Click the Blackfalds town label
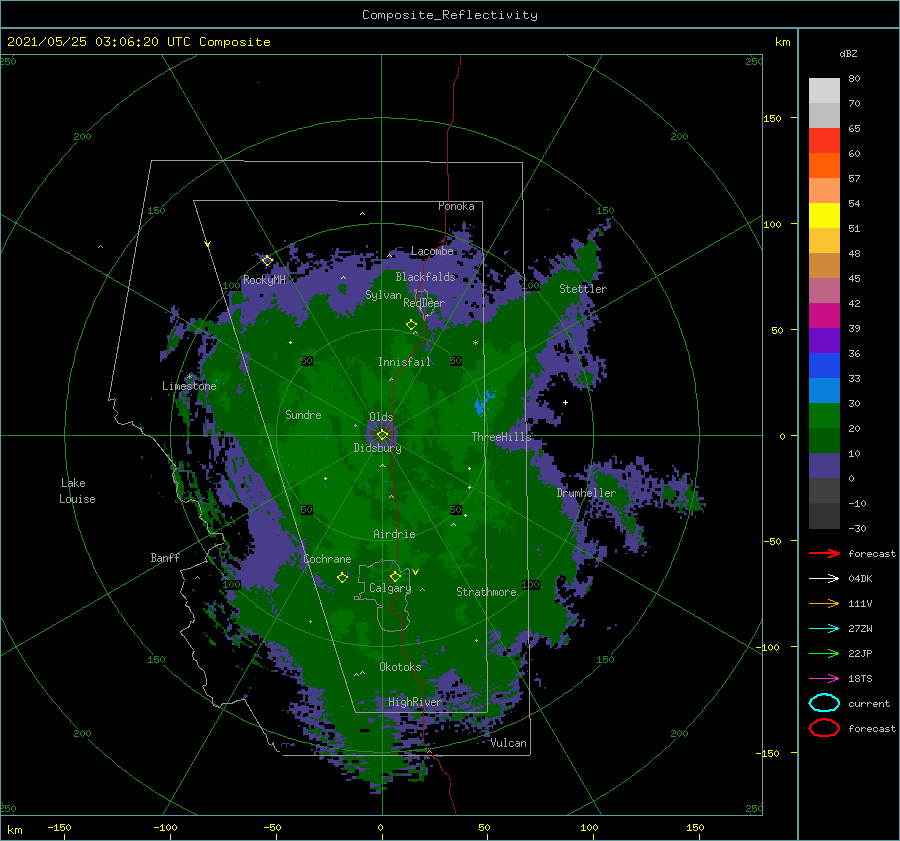The image size is (900, 841). point(425,277)
